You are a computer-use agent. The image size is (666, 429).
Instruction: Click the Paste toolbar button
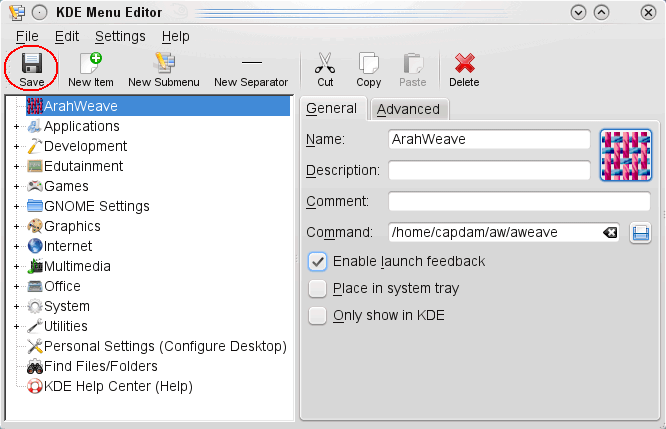pyautogui.click(x=412, y=70)
